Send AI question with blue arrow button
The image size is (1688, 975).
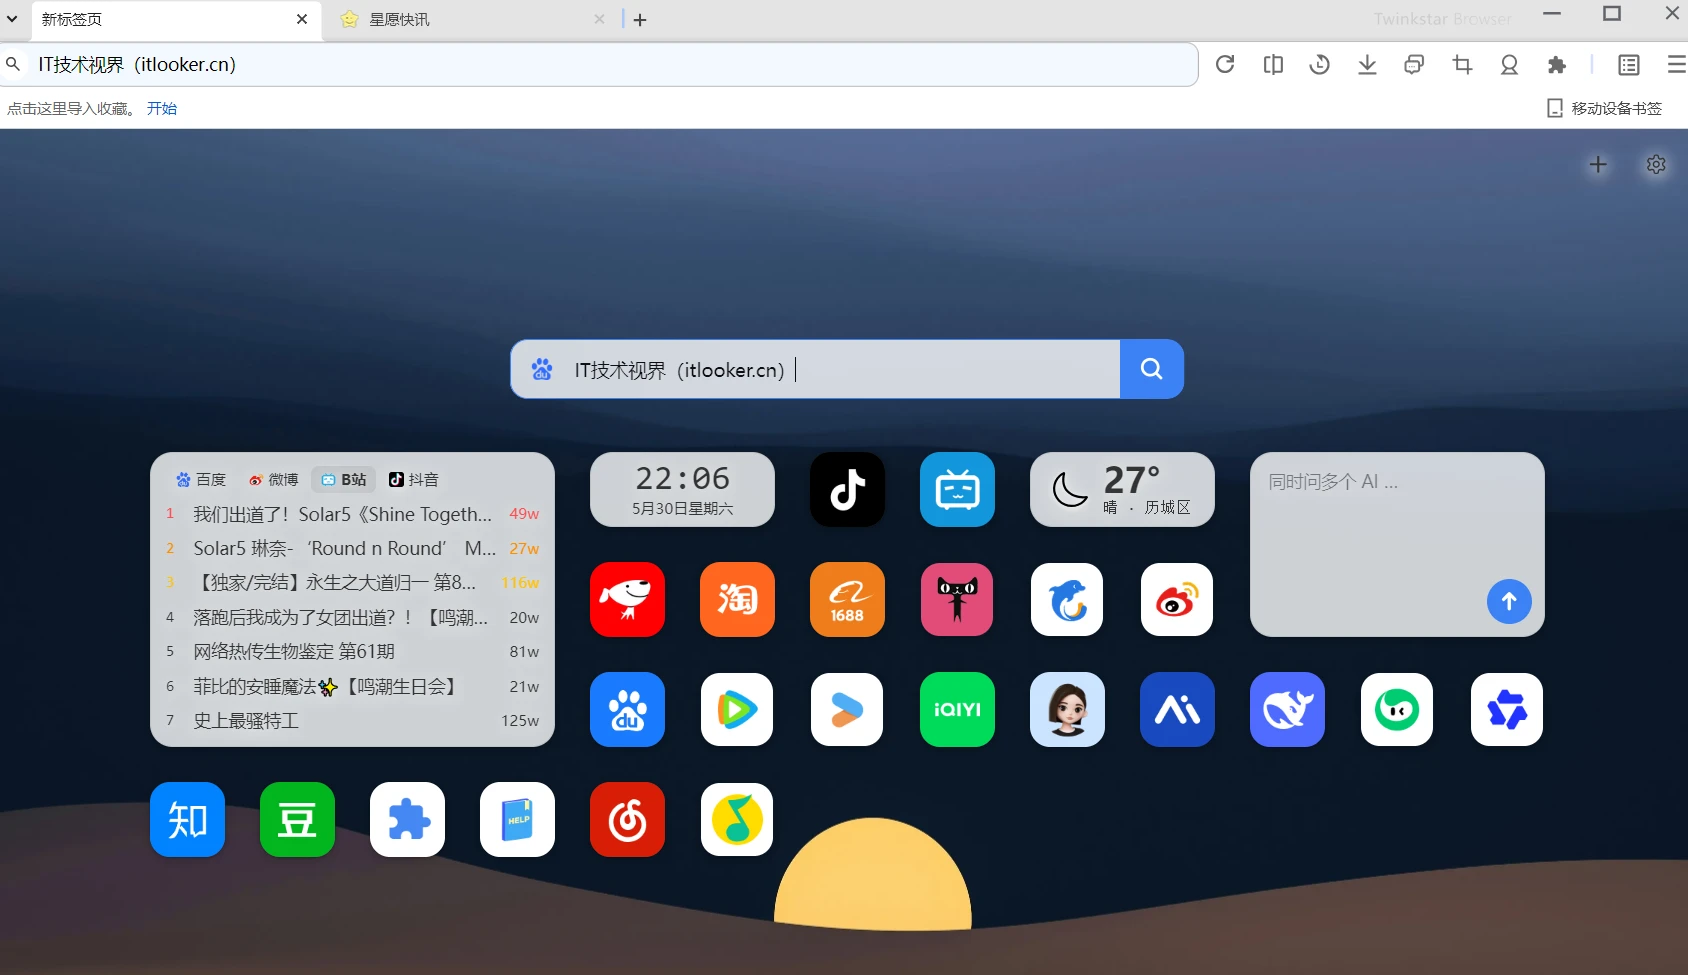coord(1509,601)
